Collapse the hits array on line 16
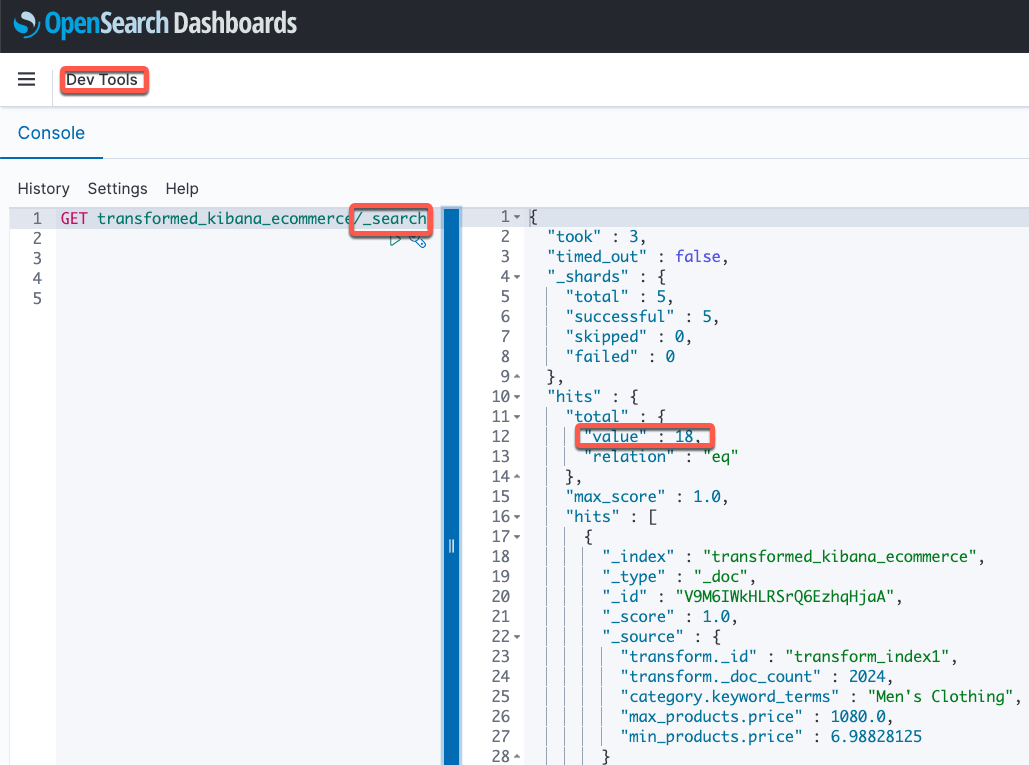Image resolution: width=1029 pixels, height=765 pixels. point(517,517)
